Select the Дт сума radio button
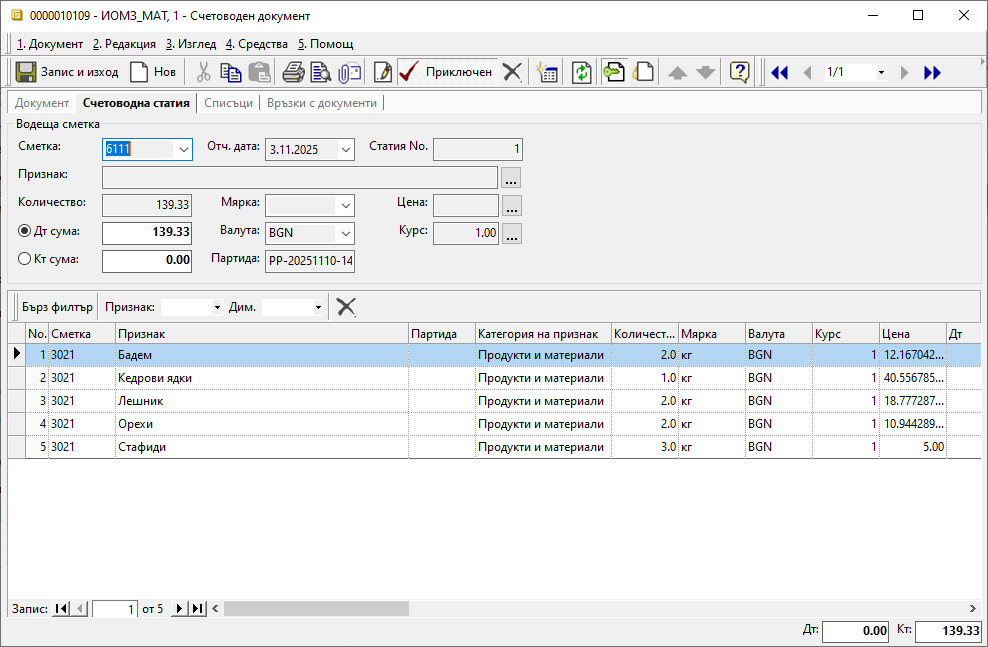988x647 pixels. point(26,231)
